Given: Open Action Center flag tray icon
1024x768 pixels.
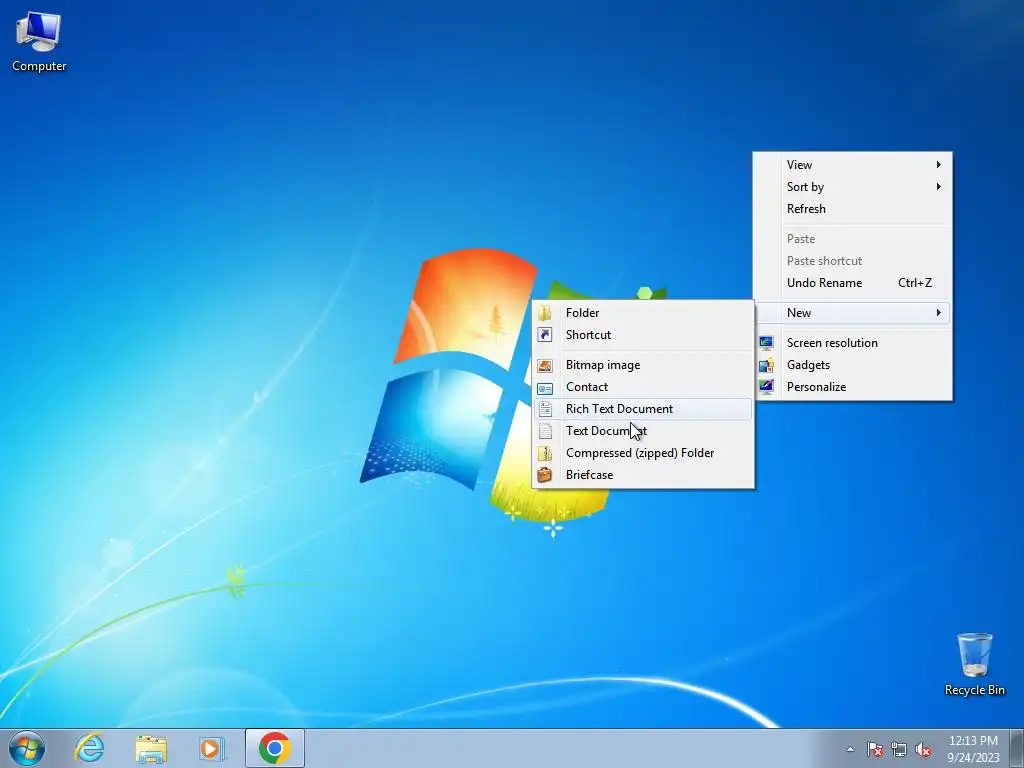Looking at the screenshot, I should click(x=874, y=749).
